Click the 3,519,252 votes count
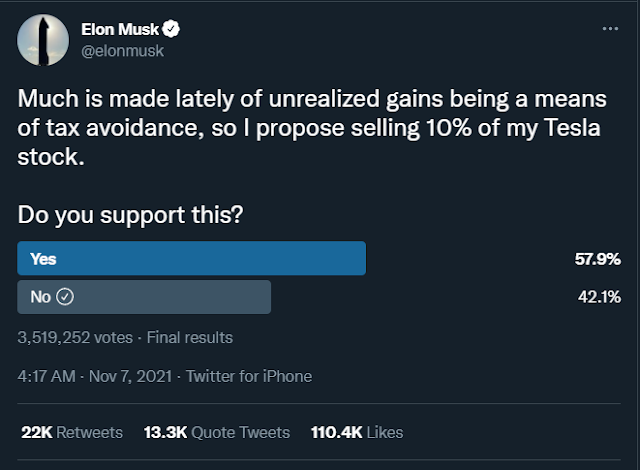Viewport: 640px width, 470px height. pyautogui.click(x=76, y=338)
